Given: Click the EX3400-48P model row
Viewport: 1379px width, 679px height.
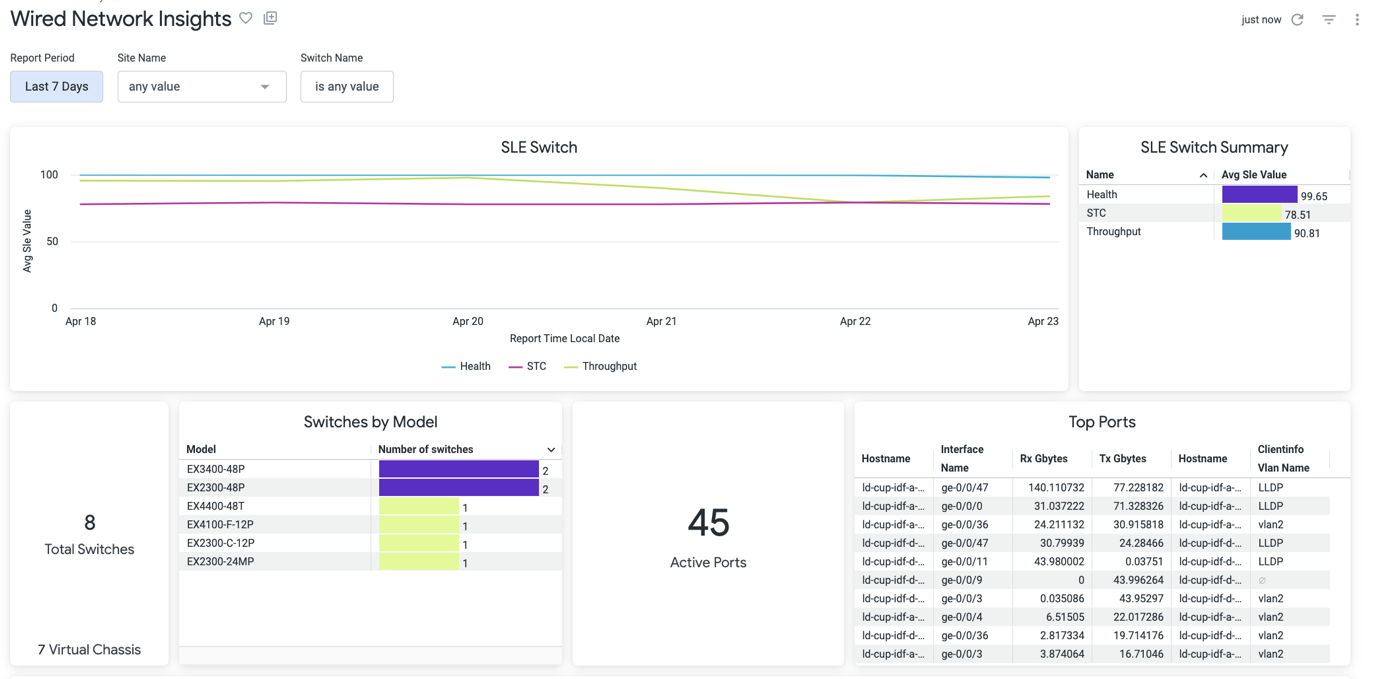Looking at the screenshot, I should (216, 469).
